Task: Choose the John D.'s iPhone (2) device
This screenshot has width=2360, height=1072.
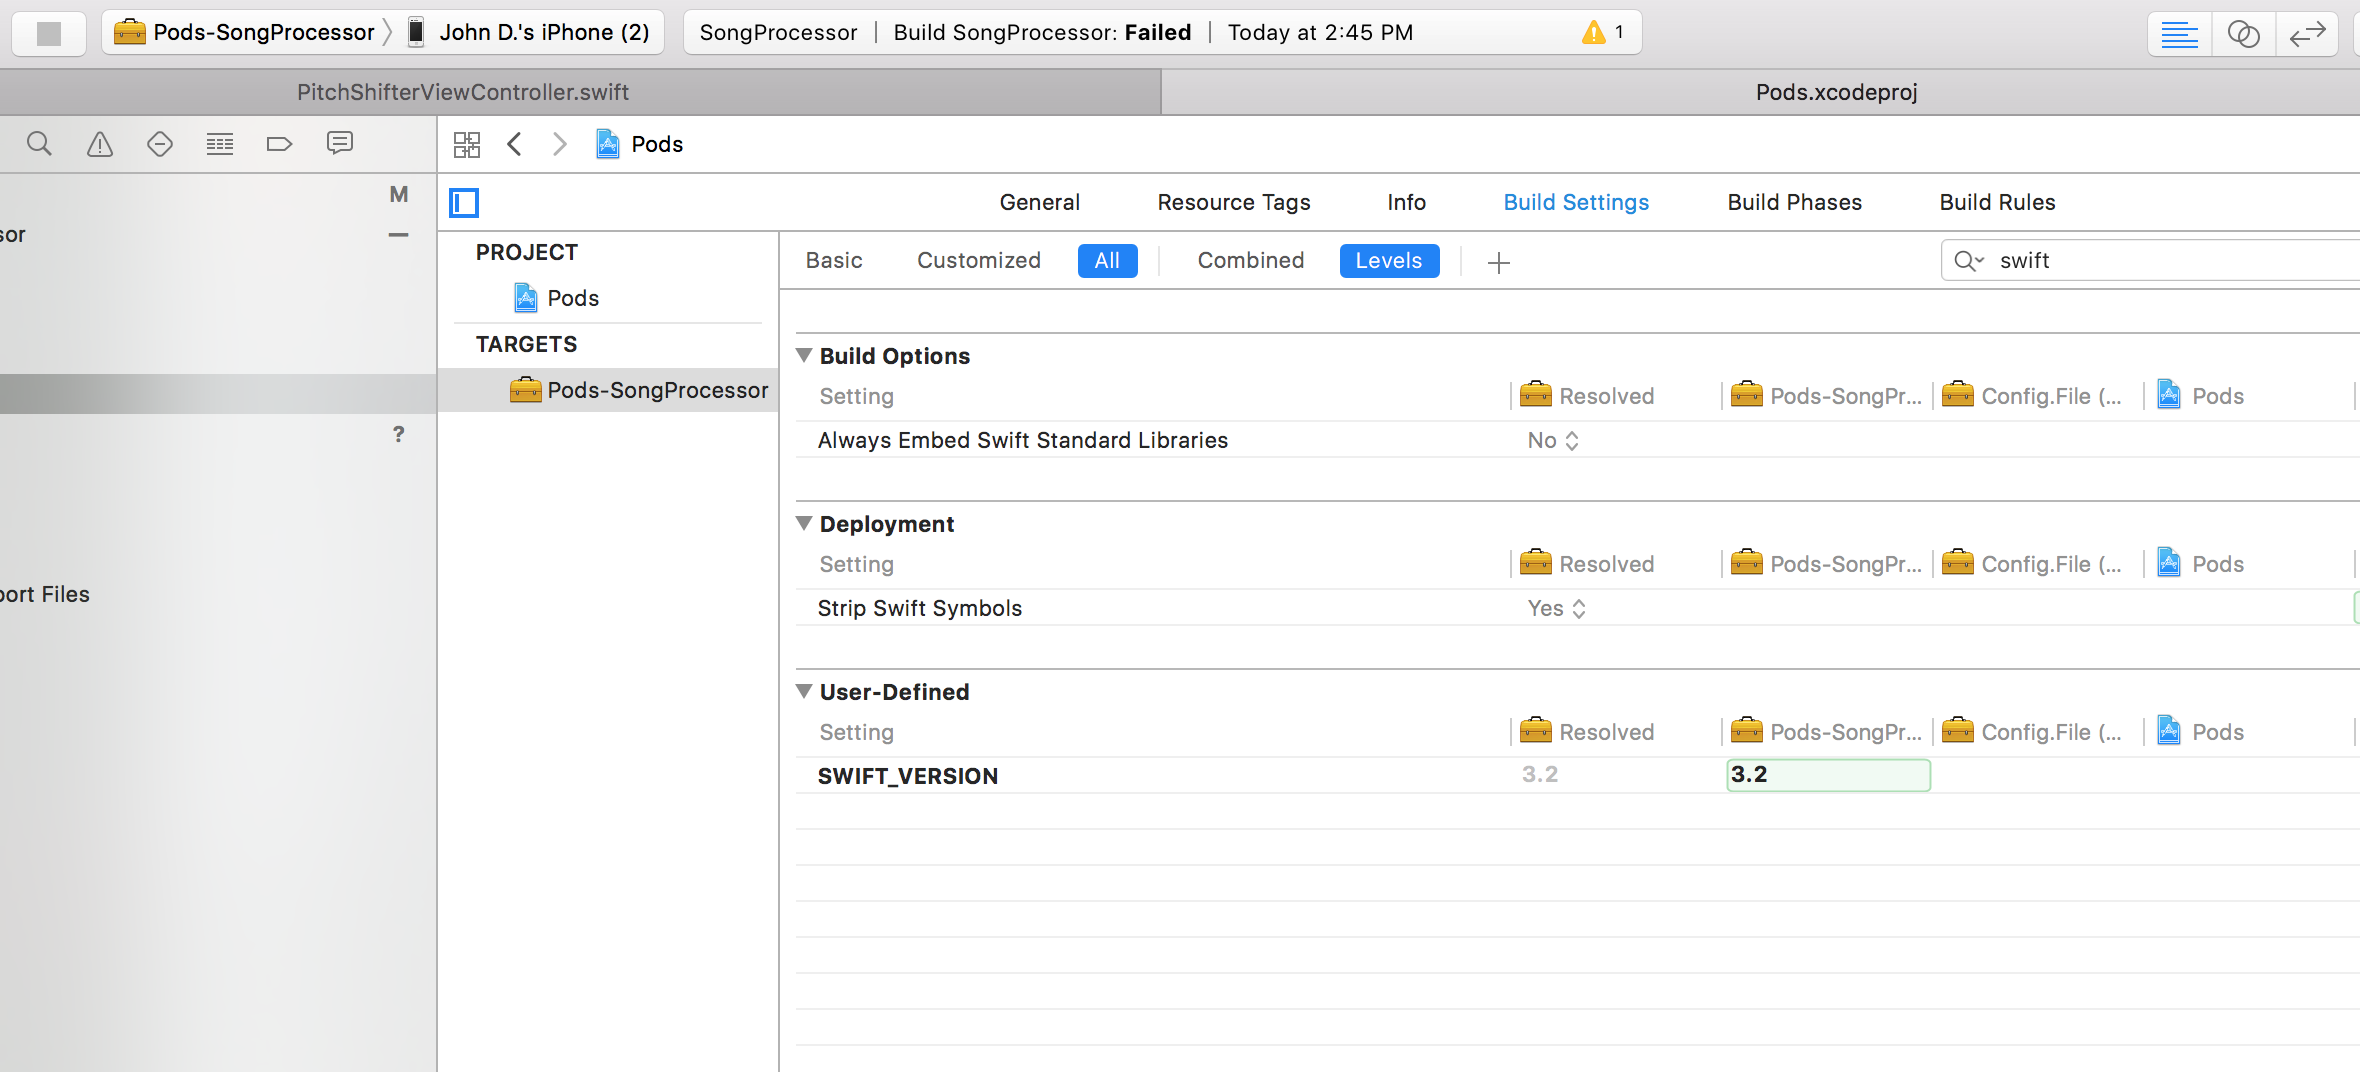Action: coord(529,32)
